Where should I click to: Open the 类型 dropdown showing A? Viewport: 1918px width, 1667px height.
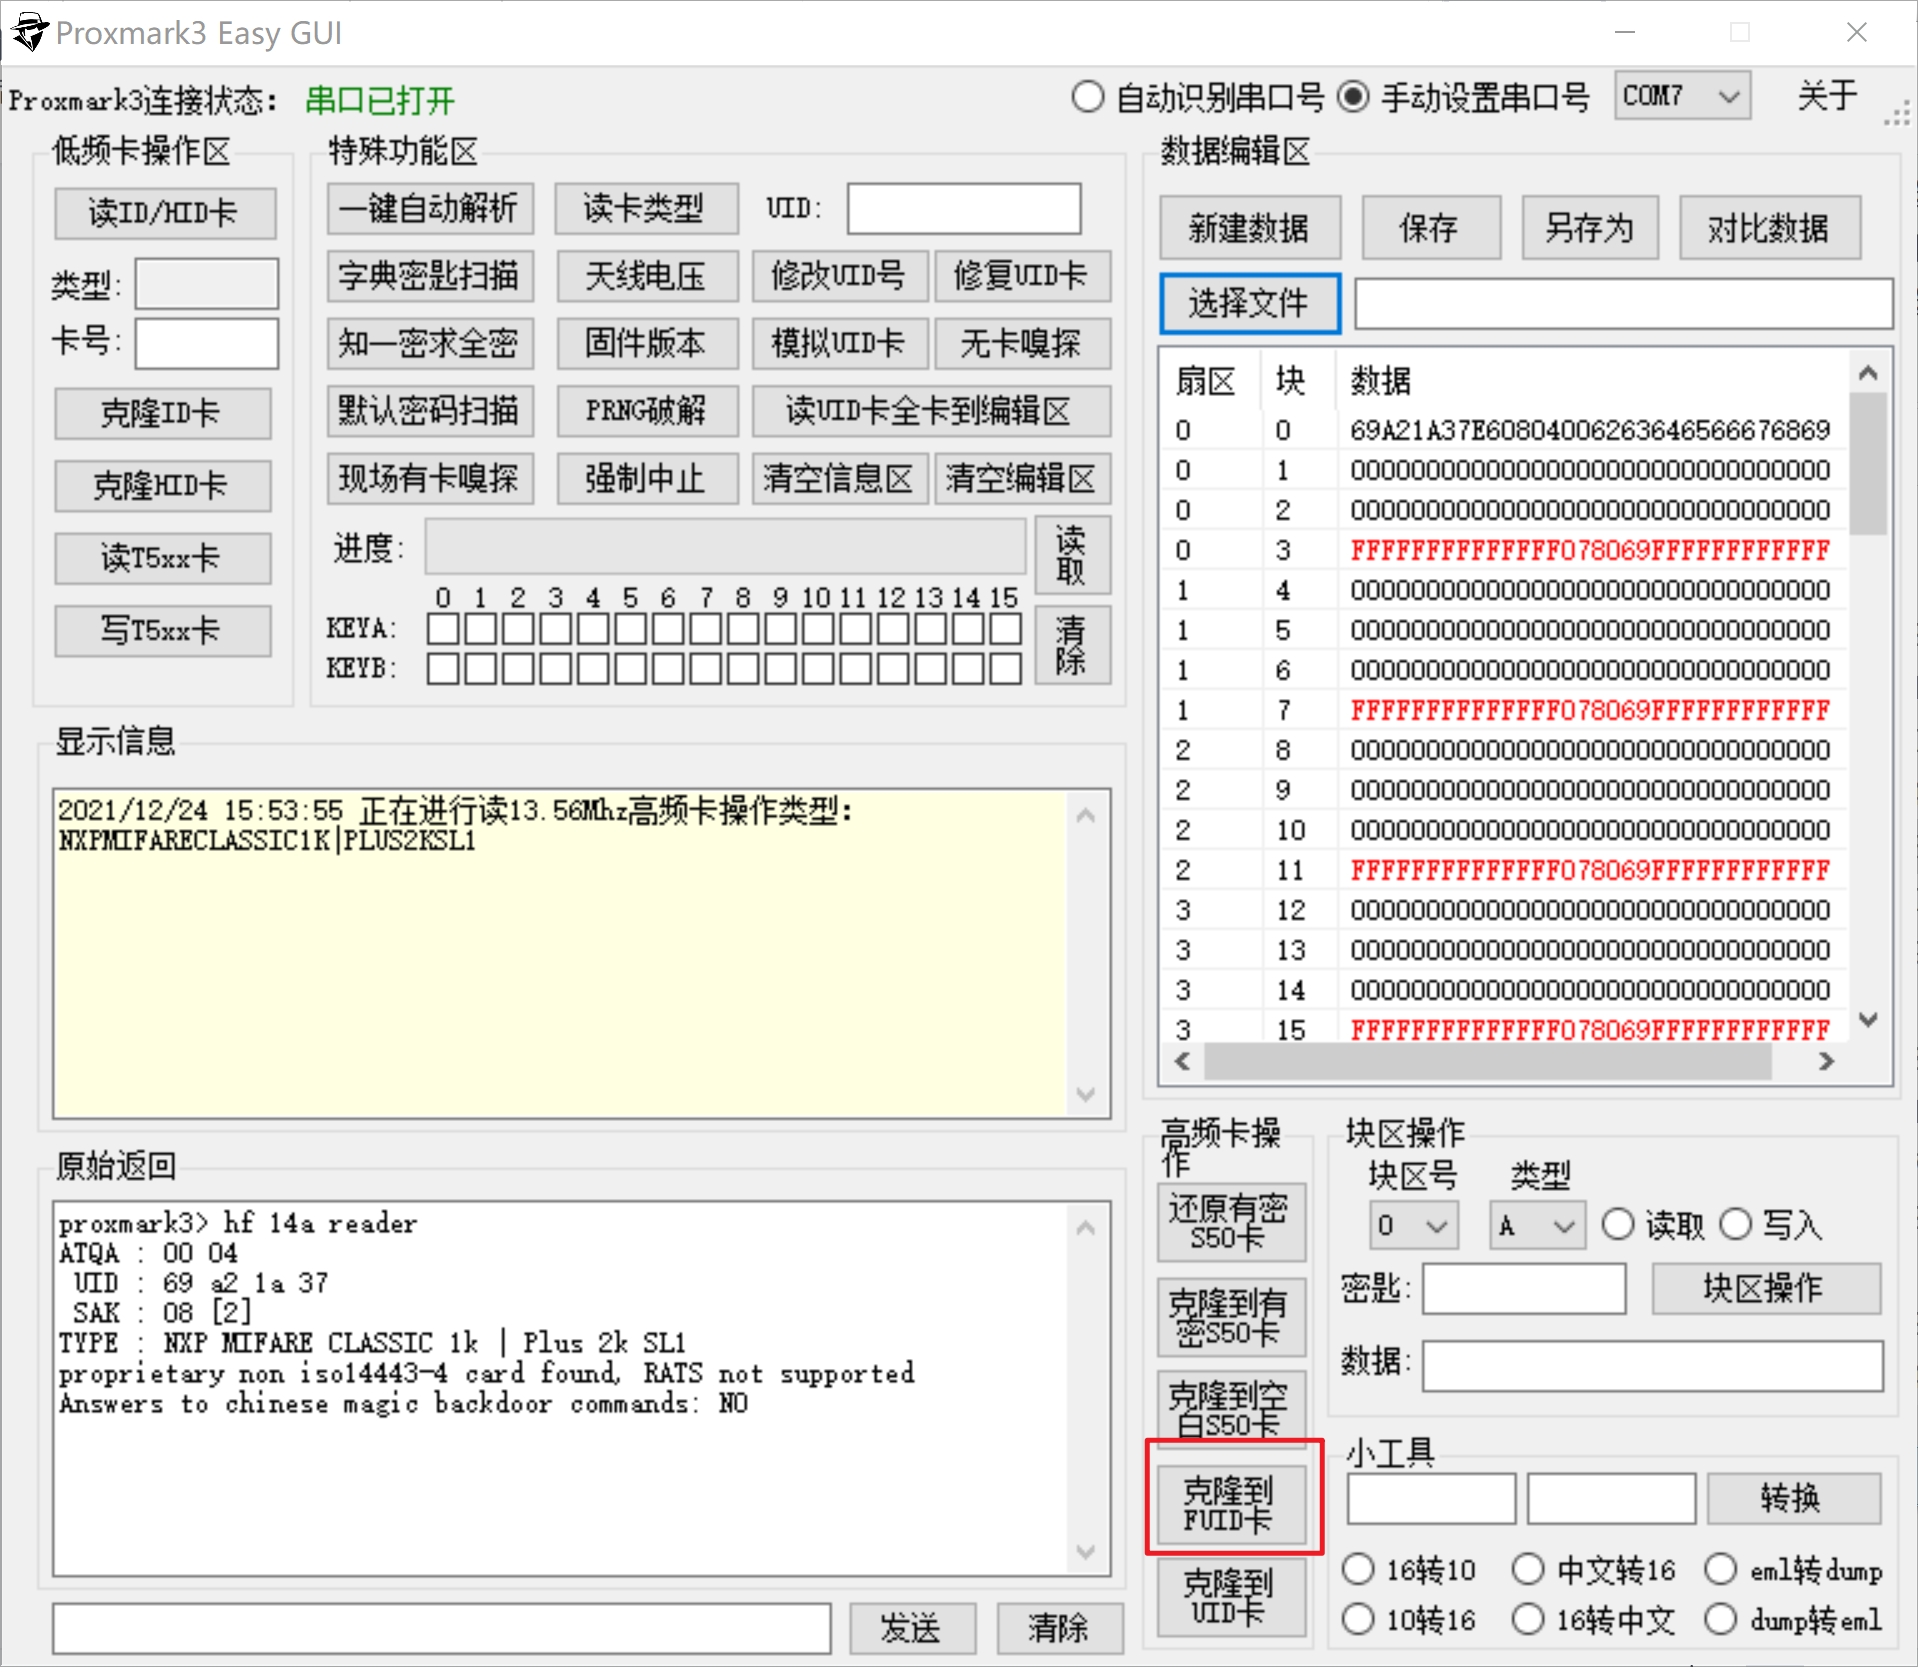click(1537, 1224)
